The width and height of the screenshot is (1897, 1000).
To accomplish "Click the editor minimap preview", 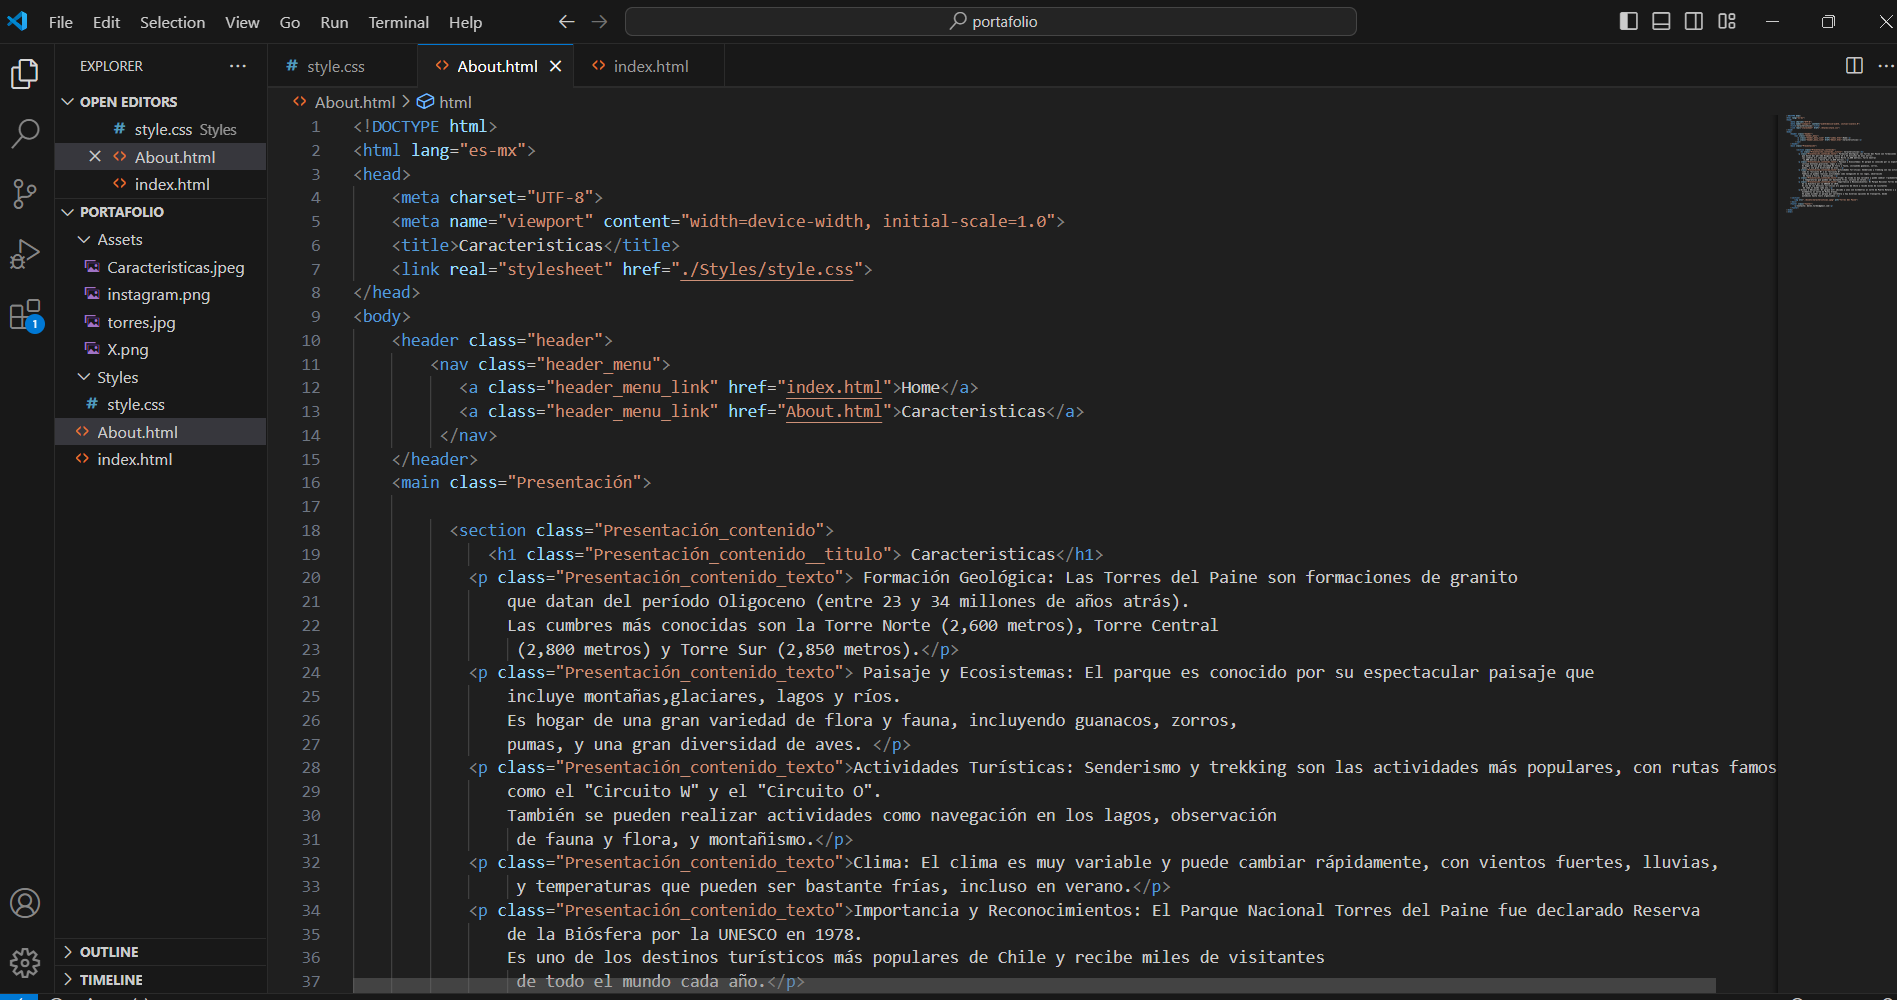I will pos(1836,163).
